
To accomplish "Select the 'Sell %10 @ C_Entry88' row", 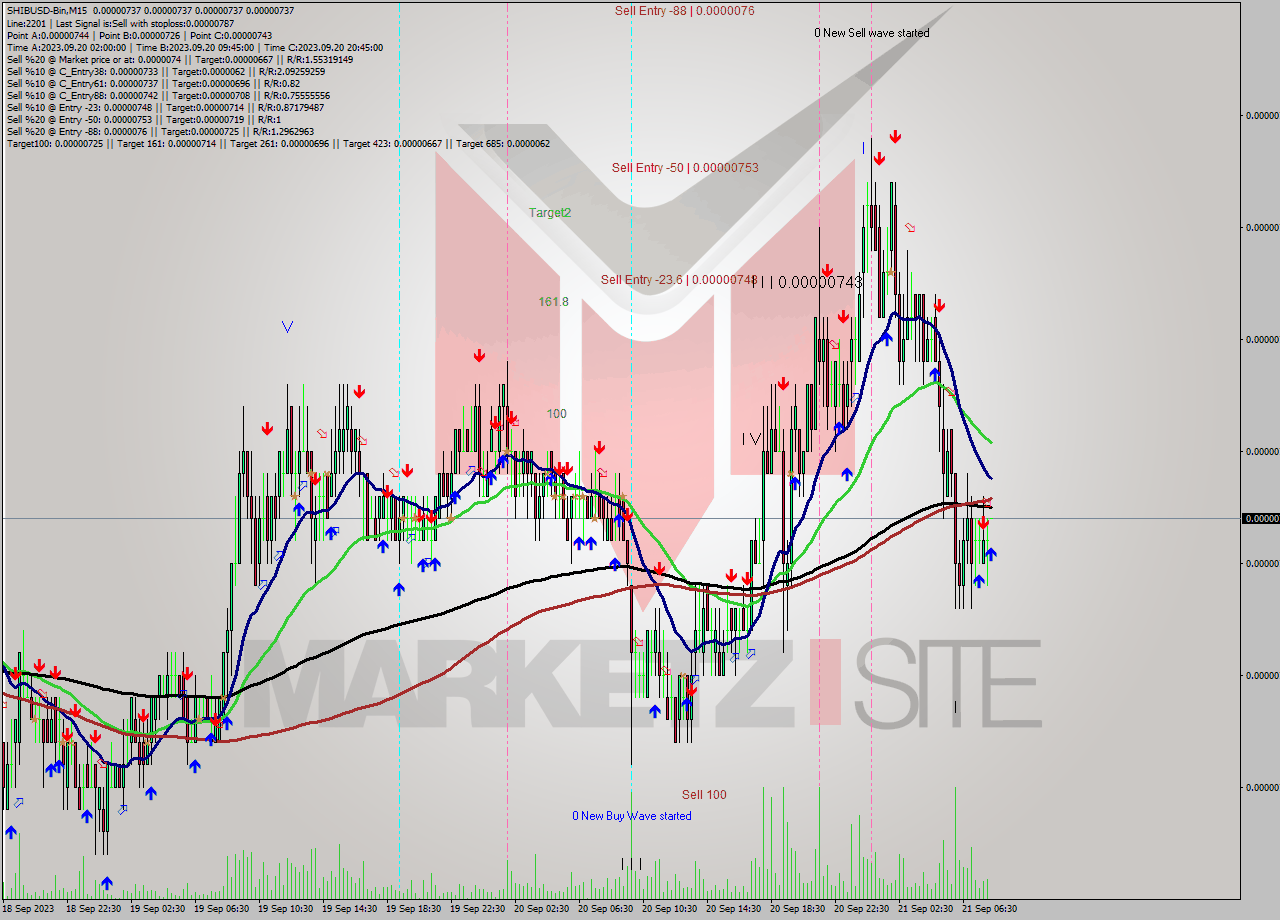I will pyautogui.click(x=168, y=96).
